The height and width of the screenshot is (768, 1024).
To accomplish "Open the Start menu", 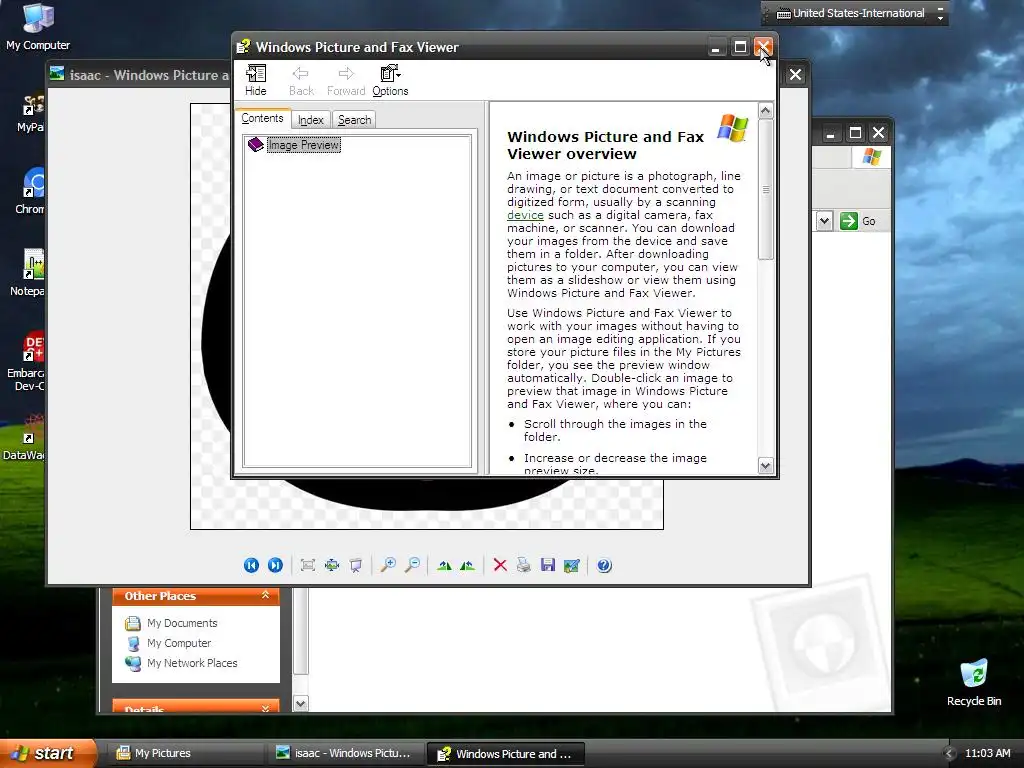I will 47,753.
